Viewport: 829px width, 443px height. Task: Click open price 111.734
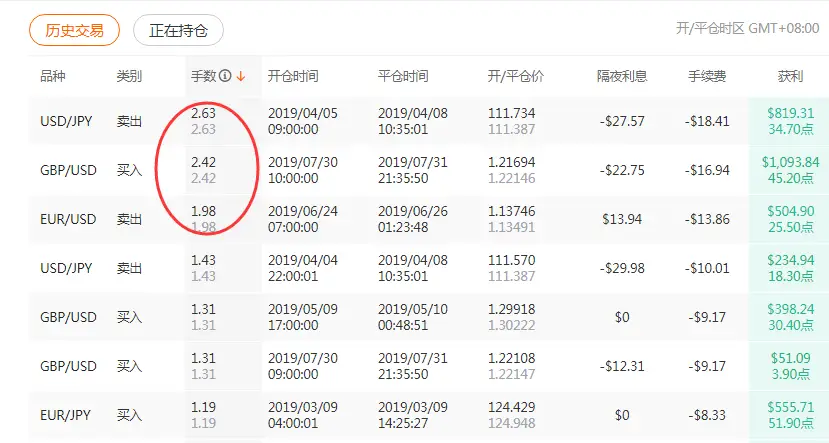(x=511, y=113)
